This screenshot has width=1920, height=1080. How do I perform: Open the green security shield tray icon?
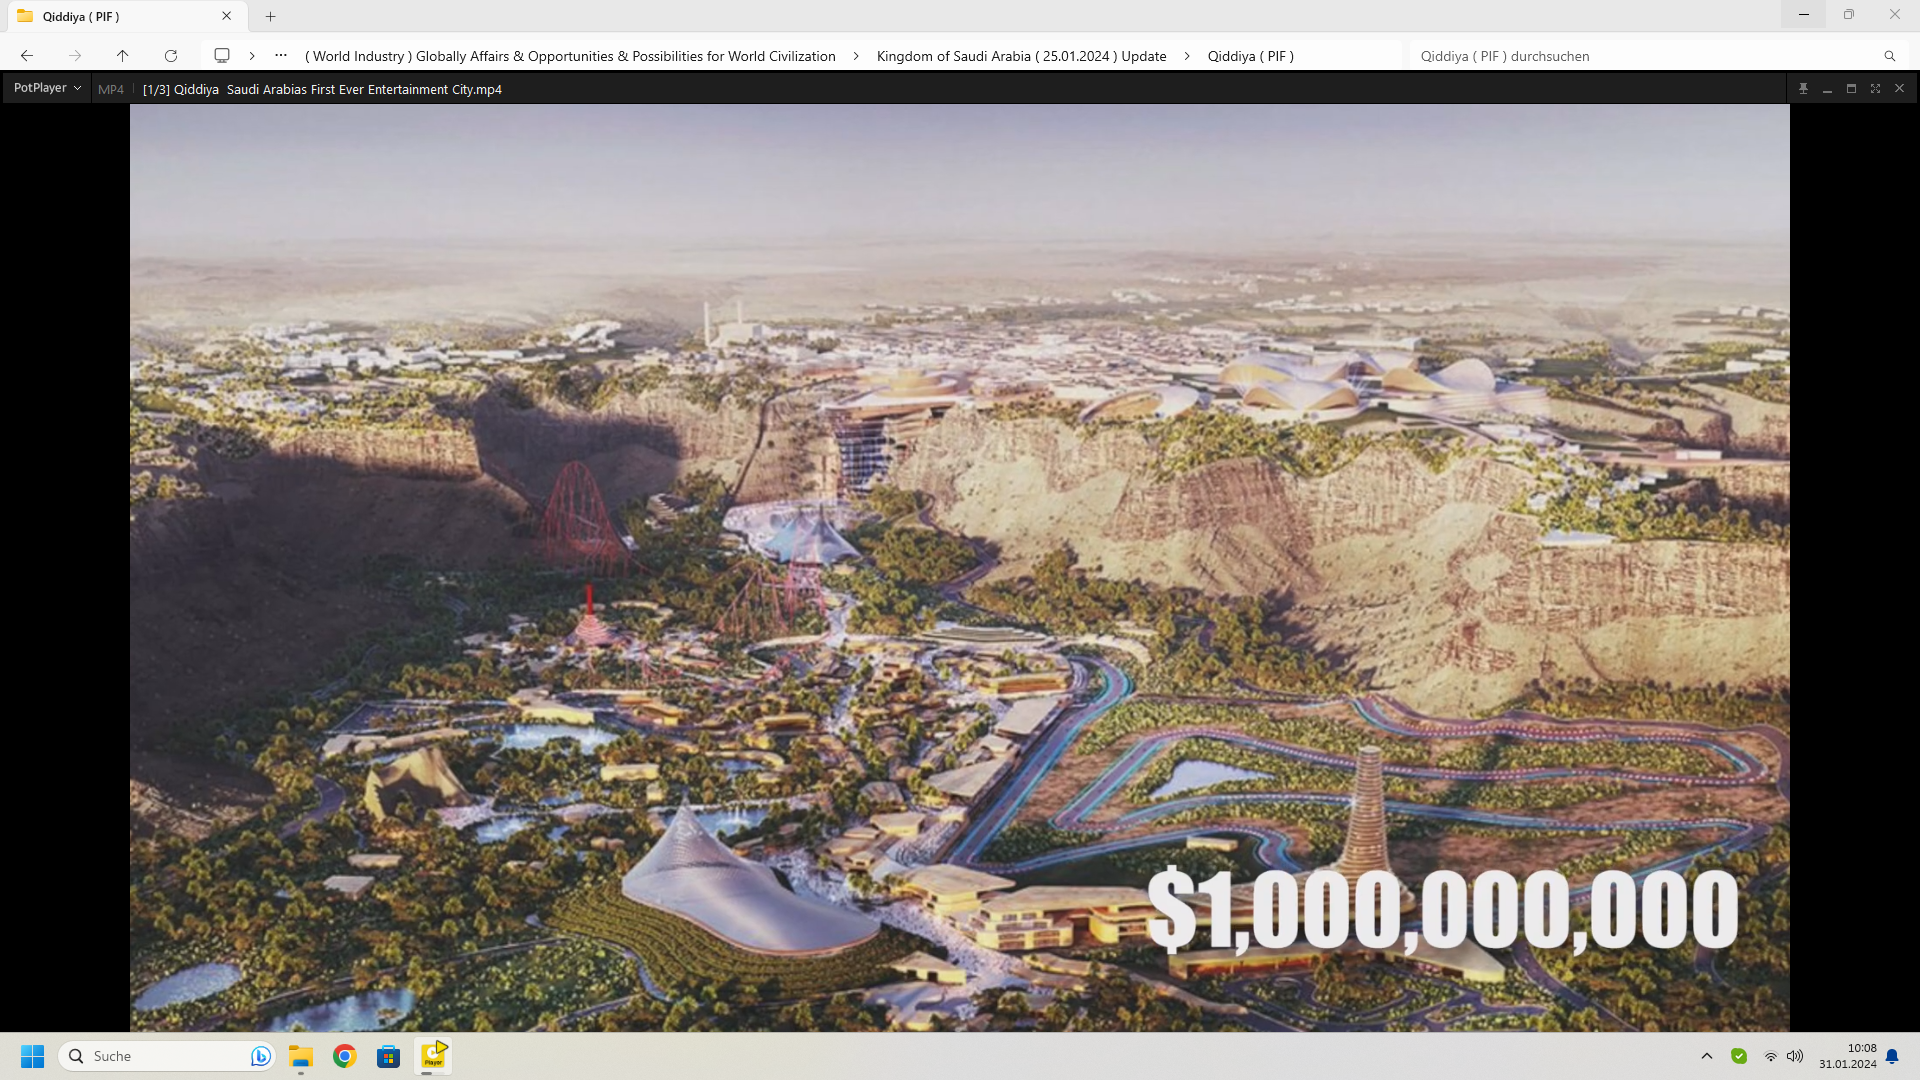click(1739, 1056)
